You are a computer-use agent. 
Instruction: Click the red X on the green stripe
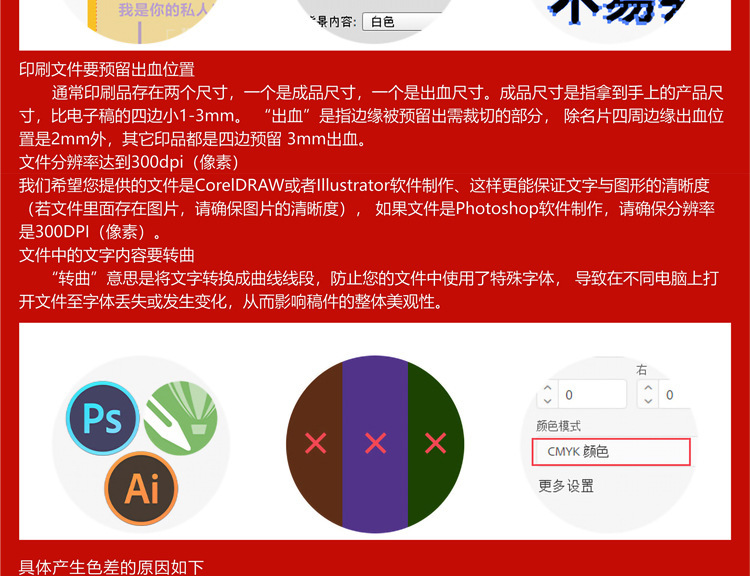(x=436, y=443)
